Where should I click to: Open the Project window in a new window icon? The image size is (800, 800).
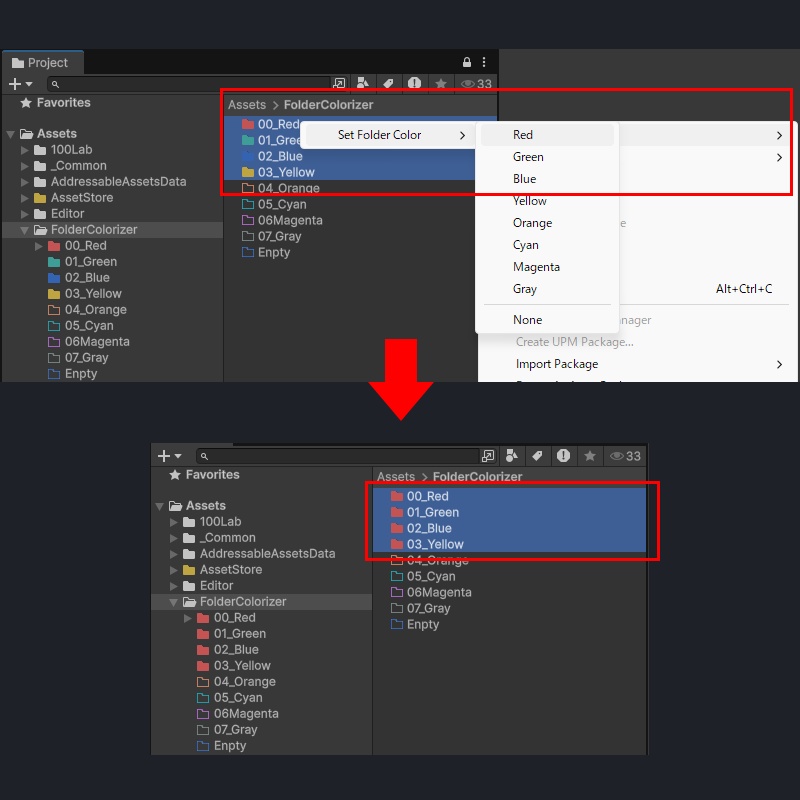[x=340, y=84]
